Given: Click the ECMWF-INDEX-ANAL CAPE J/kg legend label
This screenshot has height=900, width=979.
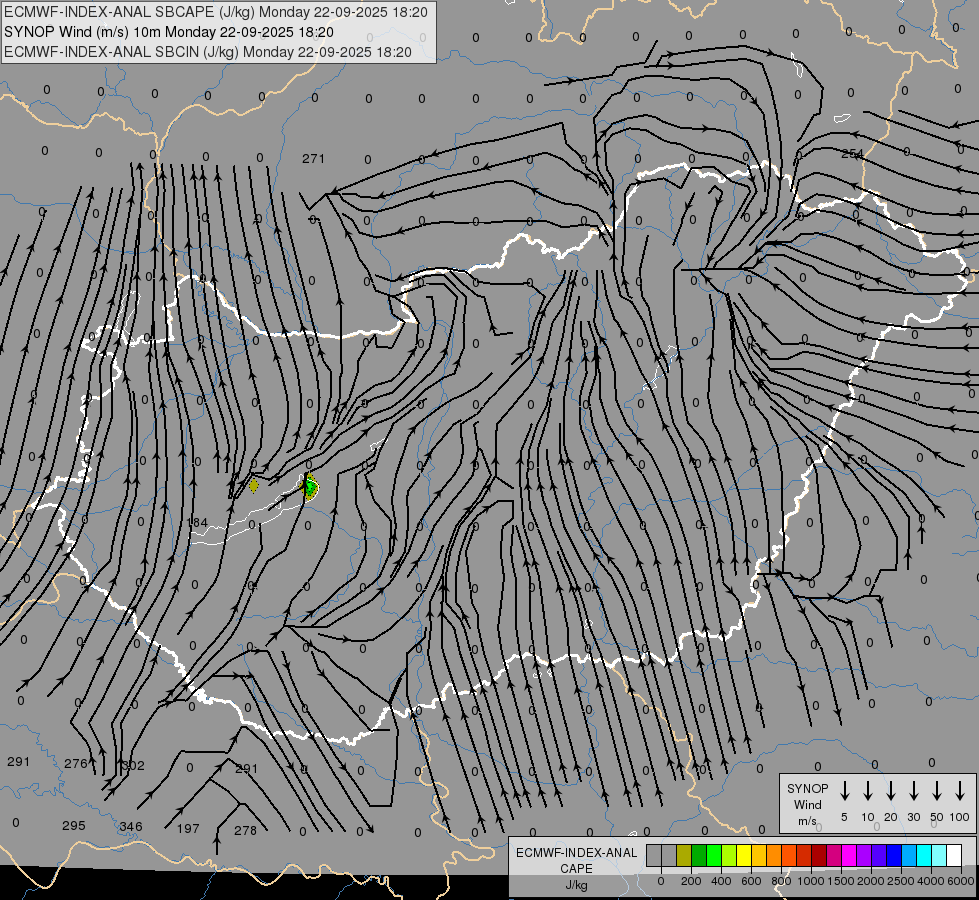Looking at the screenshot, I should click(x=575, y=868).
